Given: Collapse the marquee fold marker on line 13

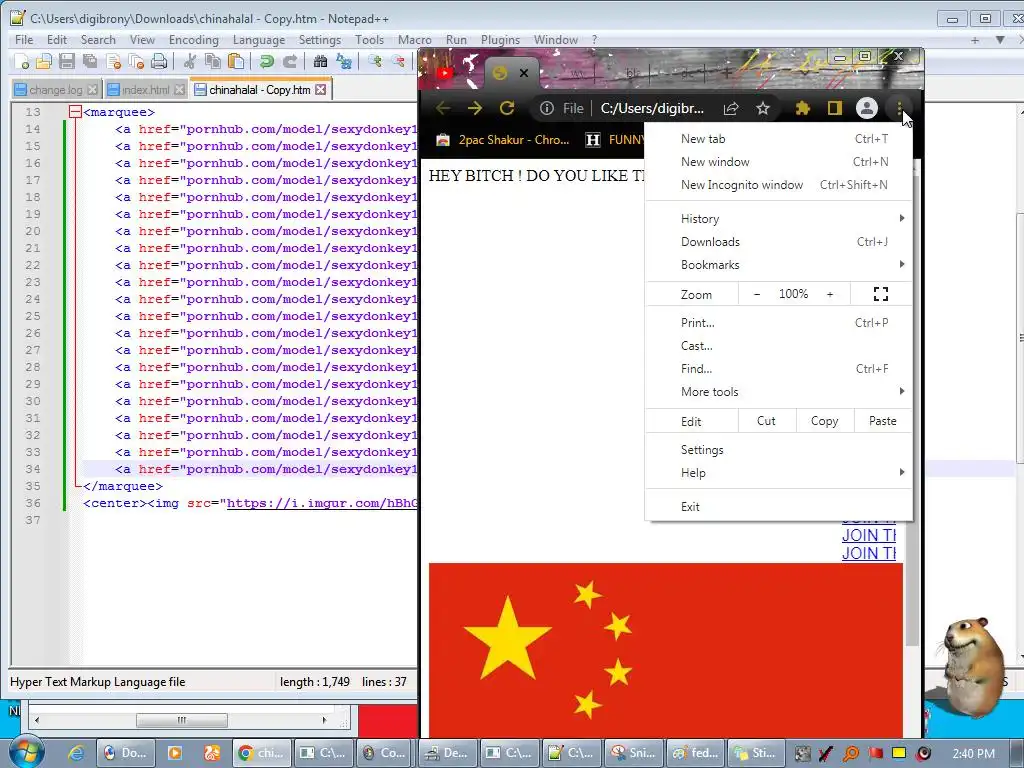Looking at the screenshot, I should pos(75,112).
